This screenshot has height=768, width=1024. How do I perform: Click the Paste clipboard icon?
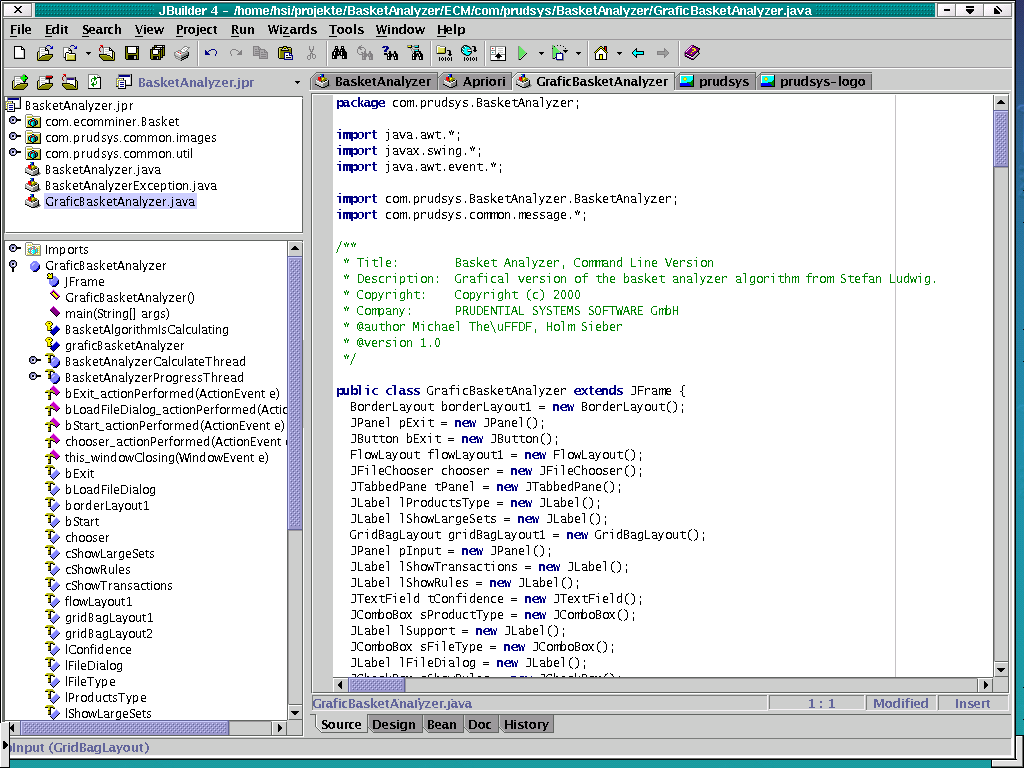pos(286,53)
